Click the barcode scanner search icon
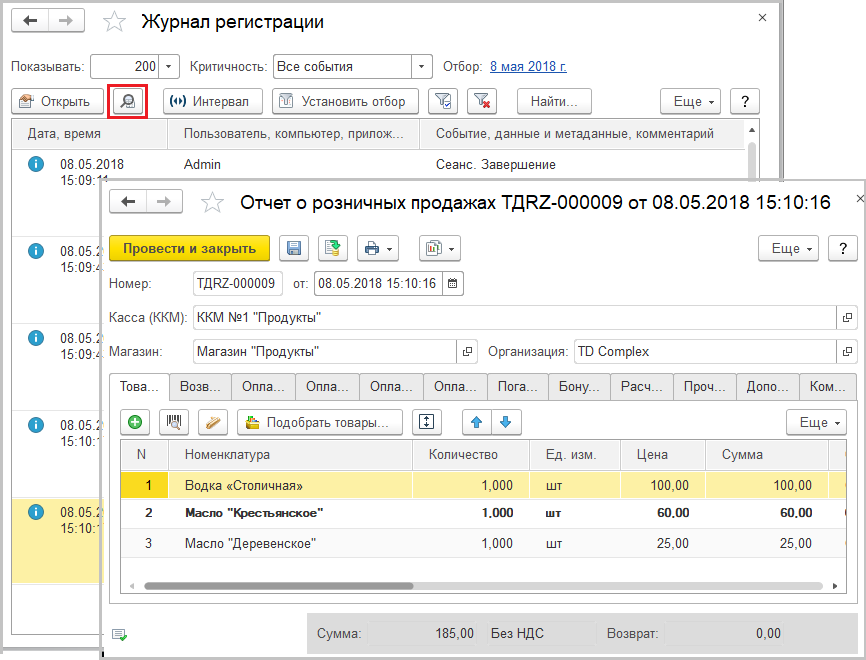The height and width of the screenshot is (660, 866). [173, 422]
